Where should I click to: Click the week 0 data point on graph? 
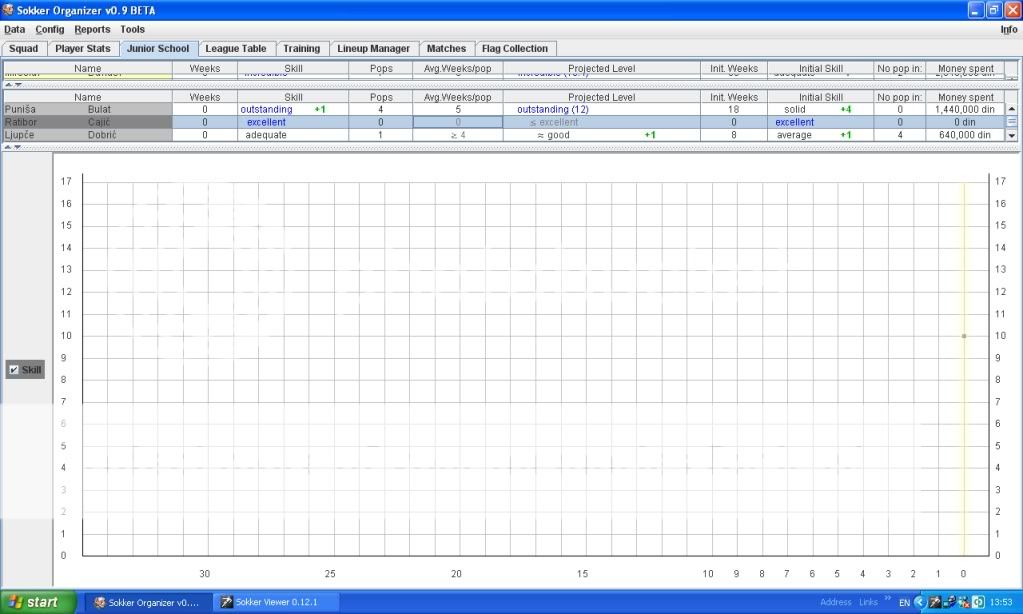[963, 336]
